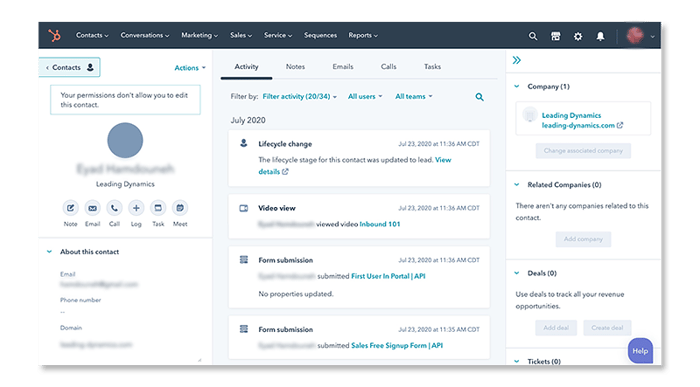Open Sales Free Signup Form | API link
Image resolution: width=700 pixels, height=387 pixels.
click(397, 345)
